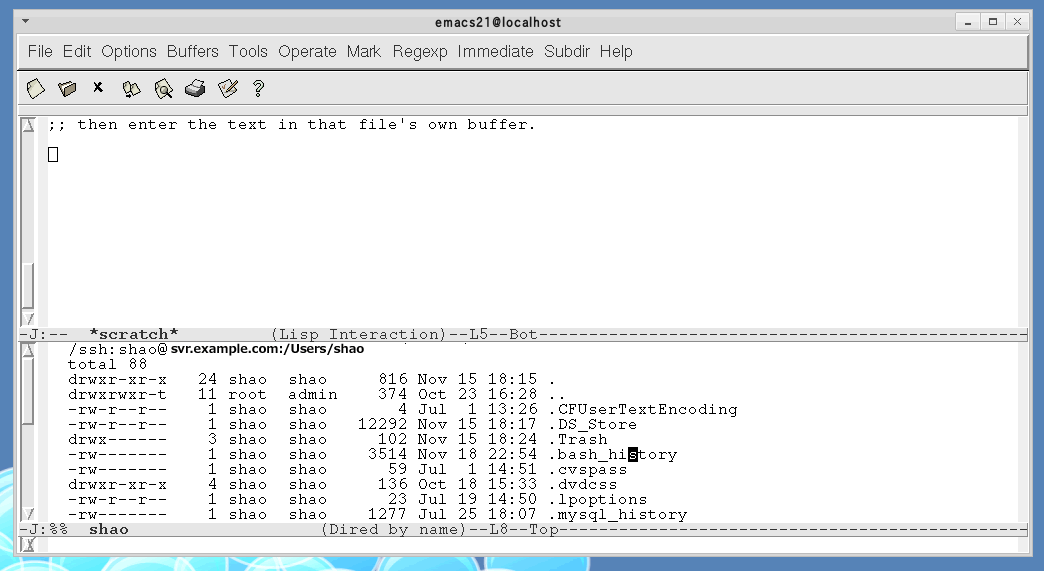Click the Dired pane scrollbar thumb

tap(28, 391)
